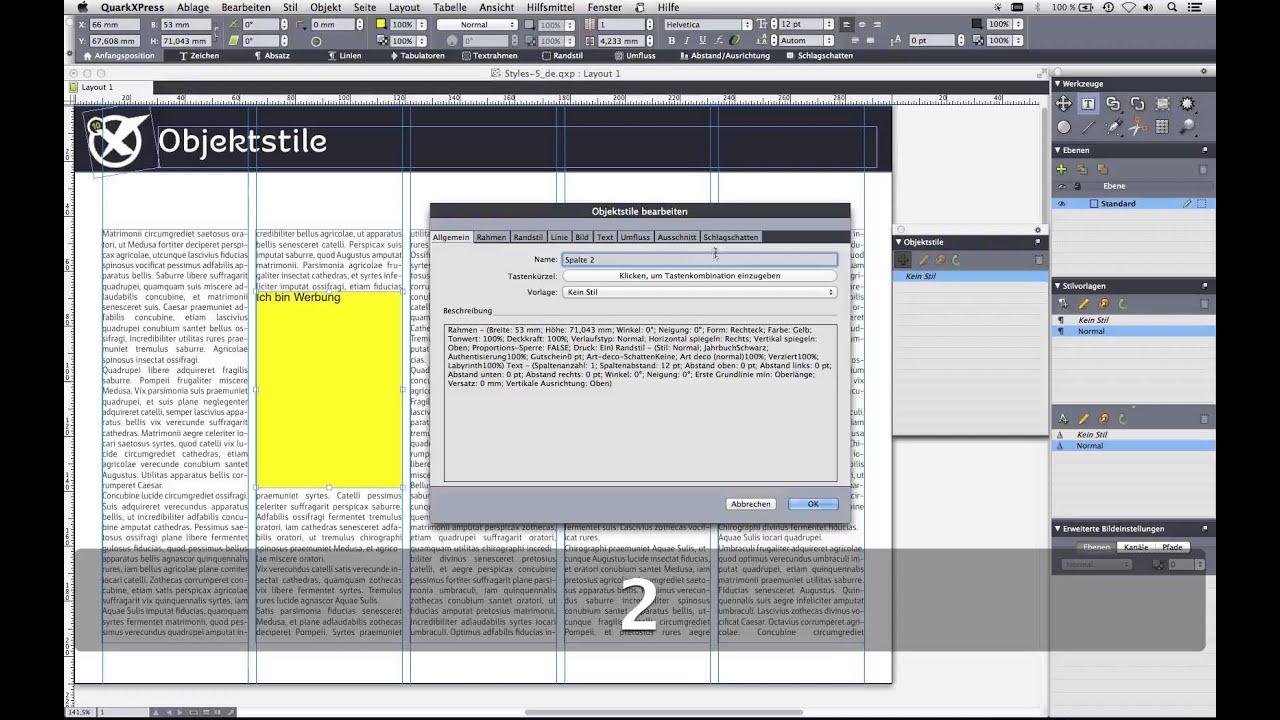
Task: Click the OK button
Action: [x=813, y=504]
